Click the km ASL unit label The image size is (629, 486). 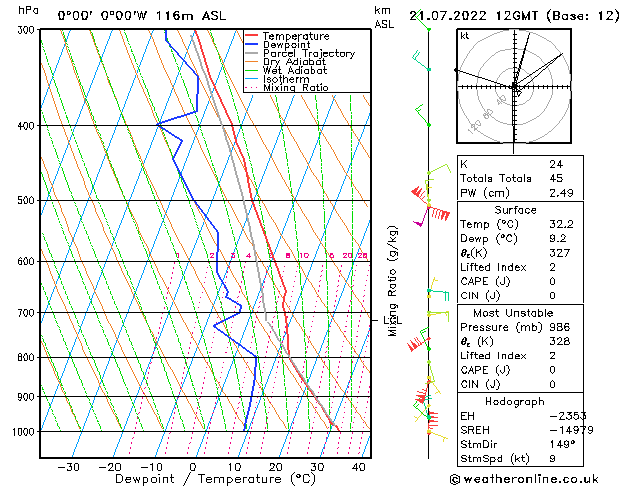(x=384, y=17)
